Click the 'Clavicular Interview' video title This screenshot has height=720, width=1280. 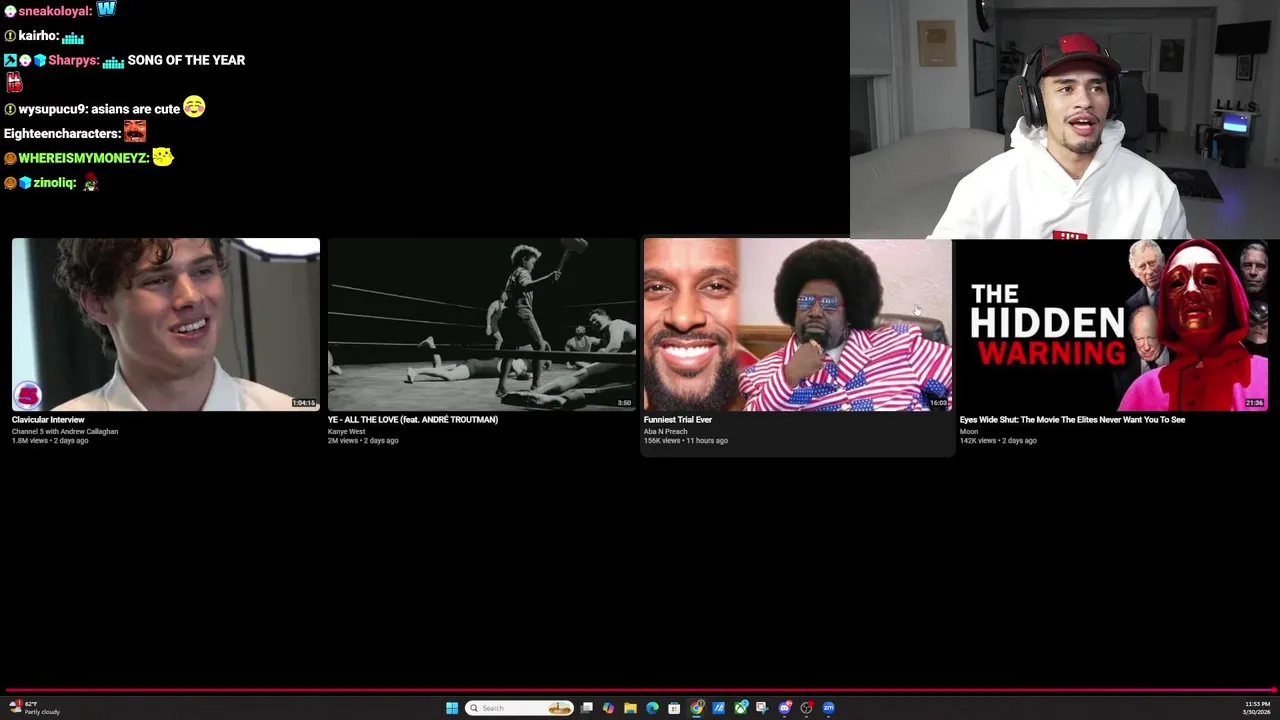(x=48, y=420)
